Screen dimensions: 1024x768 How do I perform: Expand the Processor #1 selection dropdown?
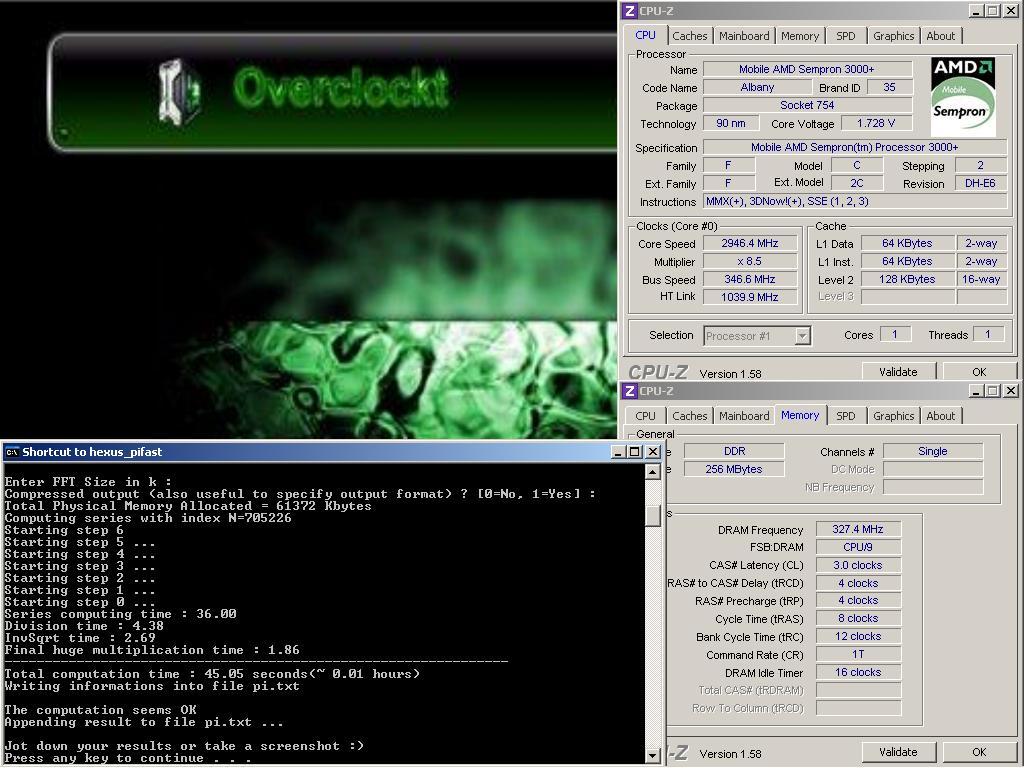coord(803,336)
